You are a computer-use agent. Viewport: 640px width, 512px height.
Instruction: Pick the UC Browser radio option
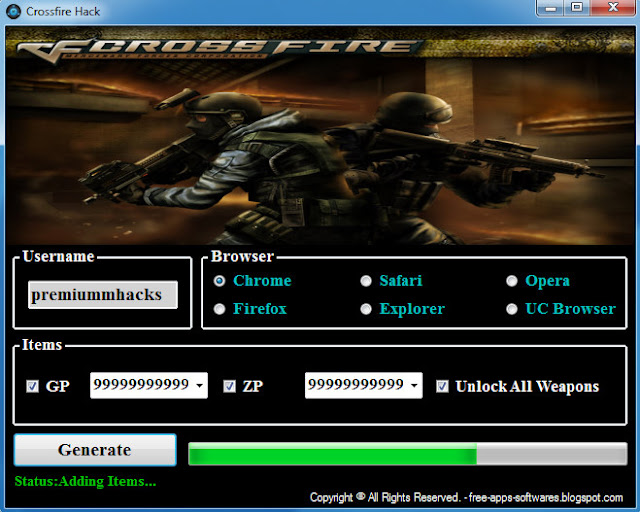[512, 309]
